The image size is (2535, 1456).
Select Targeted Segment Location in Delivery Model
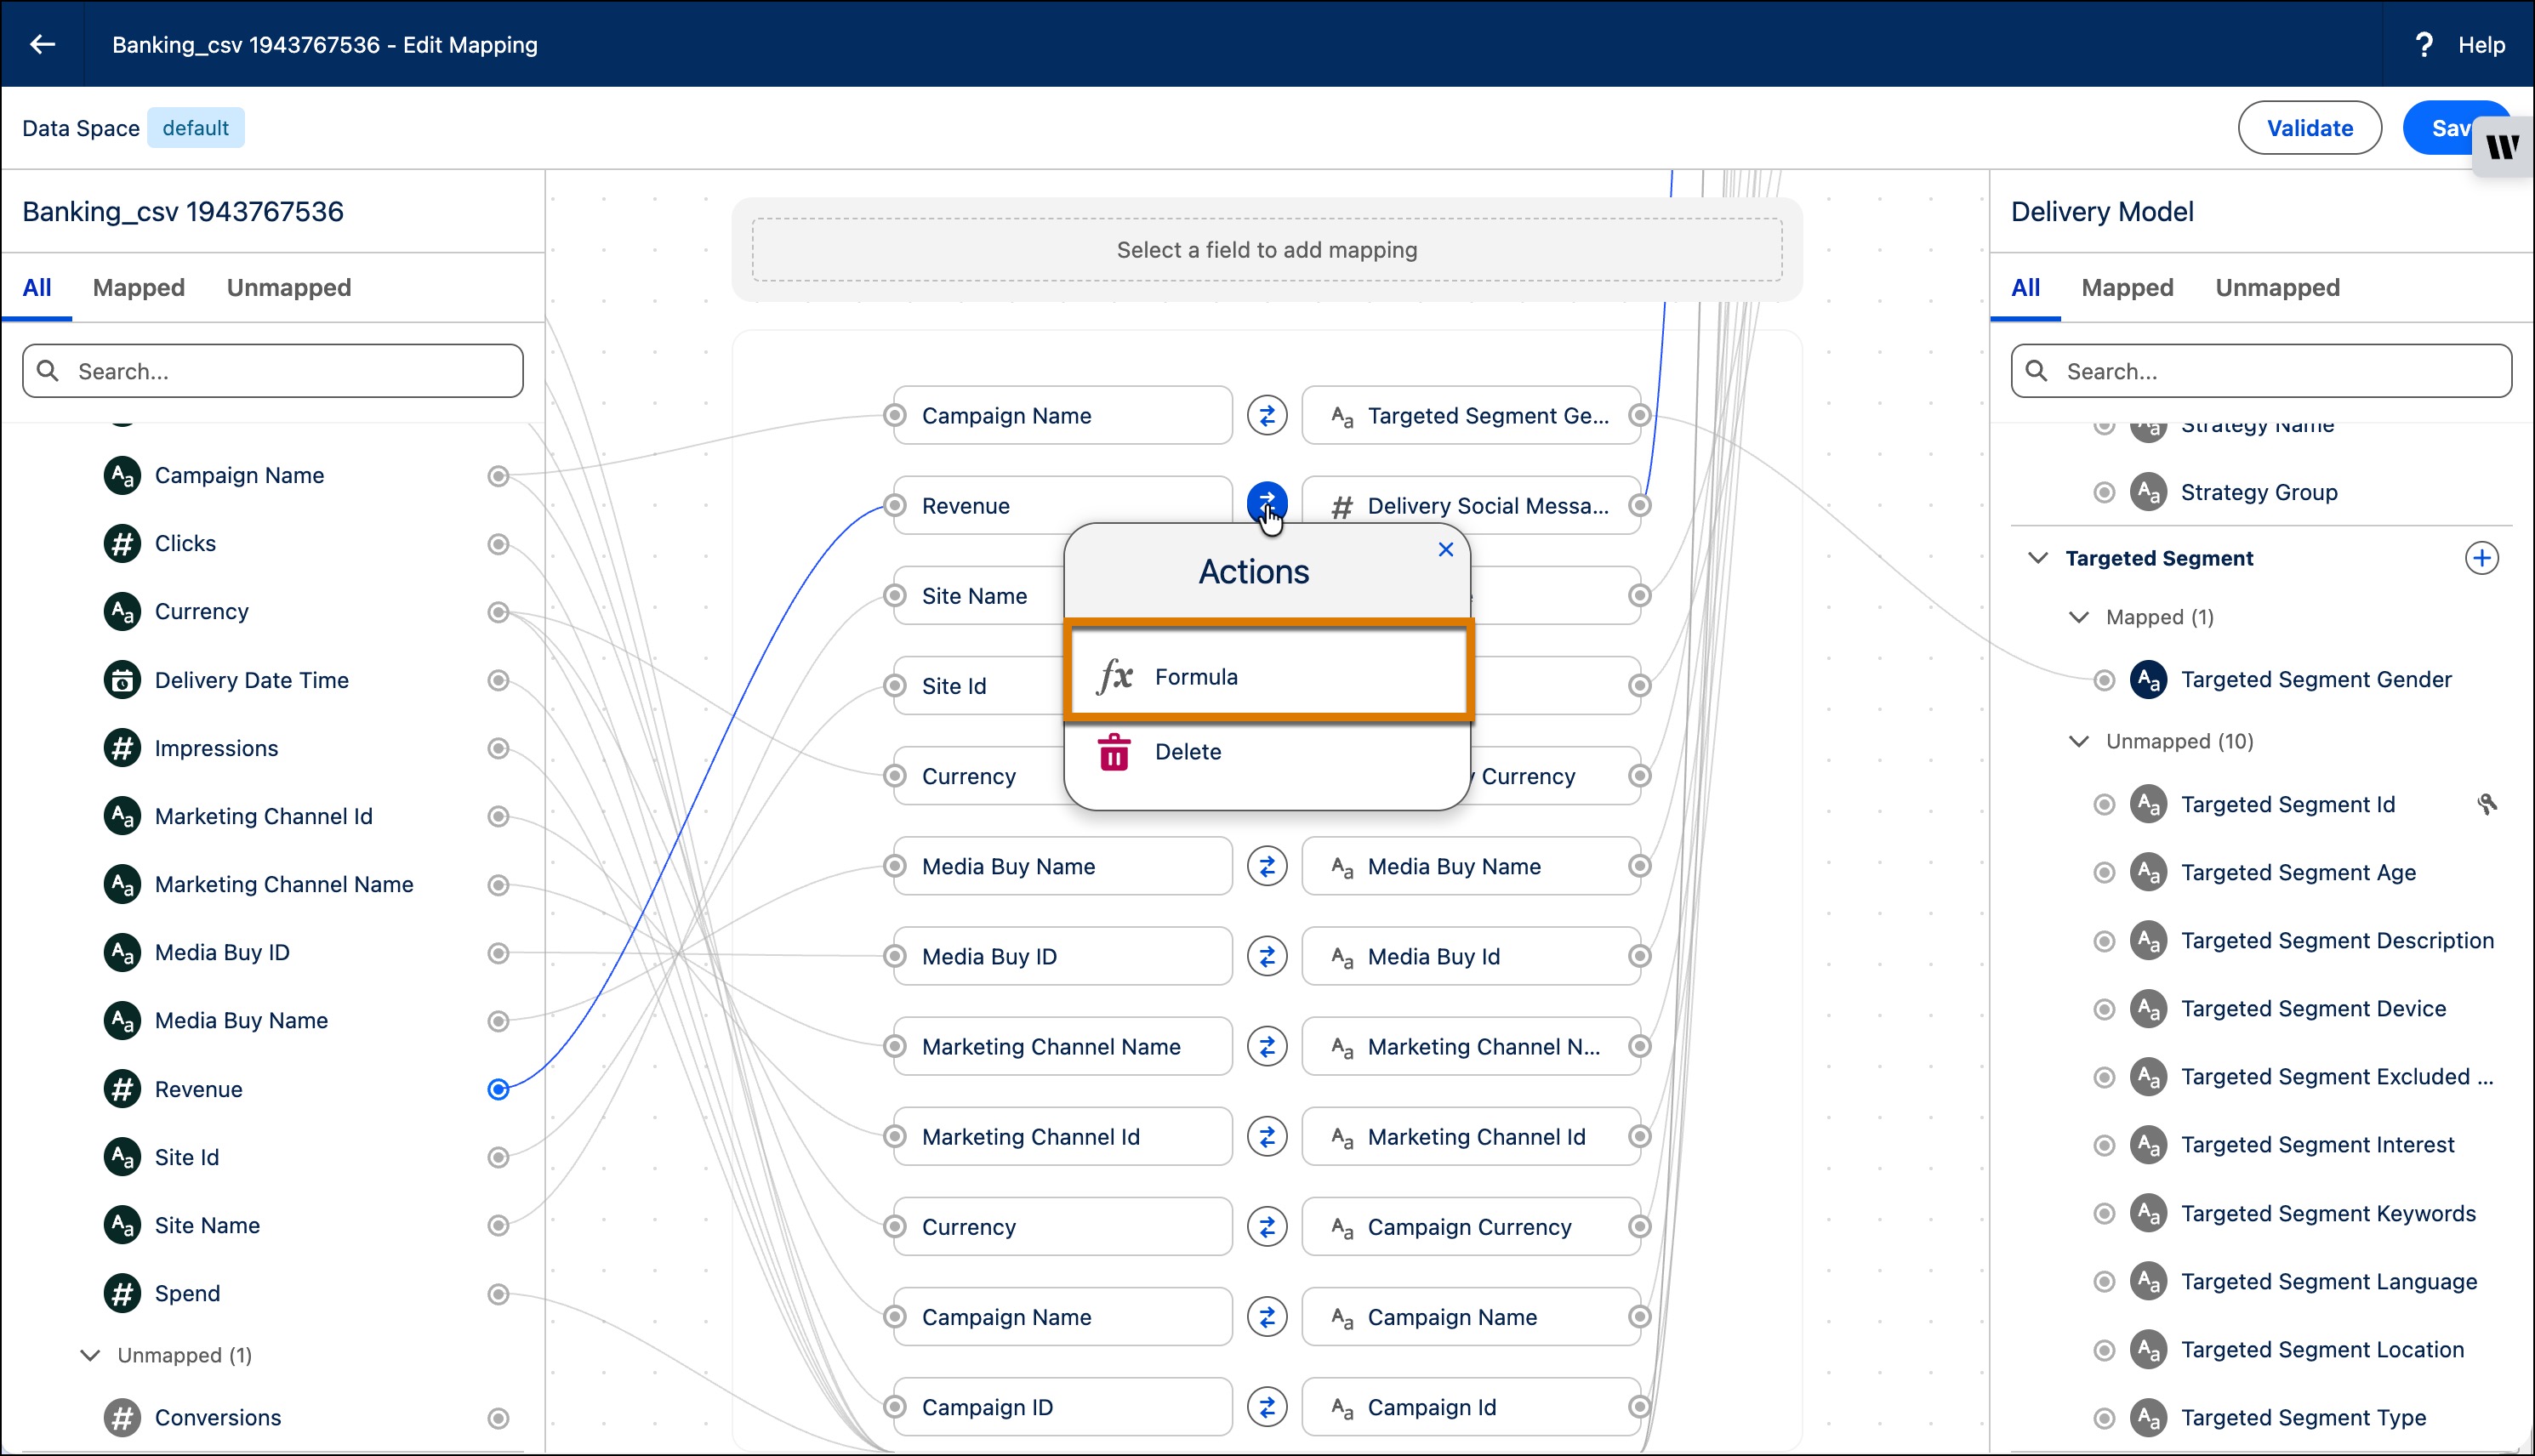tap(2322, 1349)
